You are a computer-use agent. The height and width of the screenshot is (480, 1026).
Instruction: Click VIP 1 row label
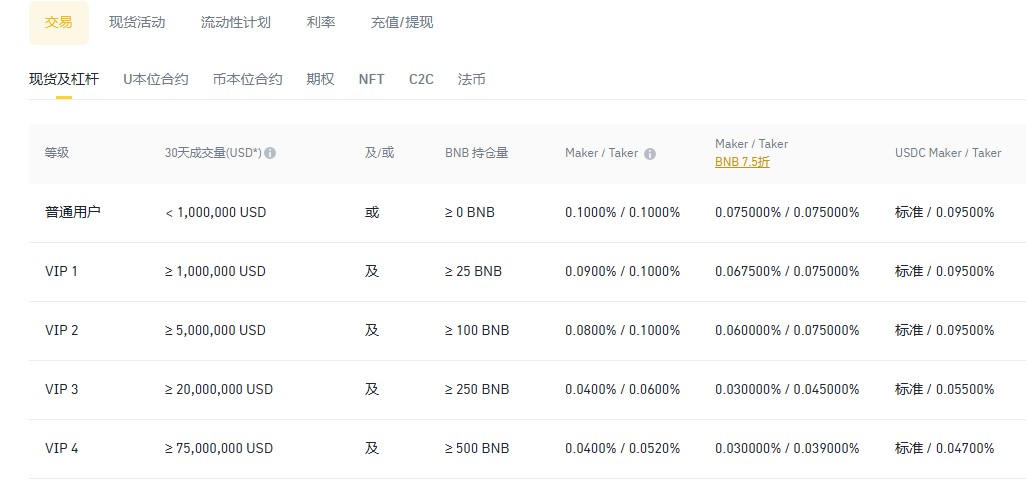(x=62, y=271)
